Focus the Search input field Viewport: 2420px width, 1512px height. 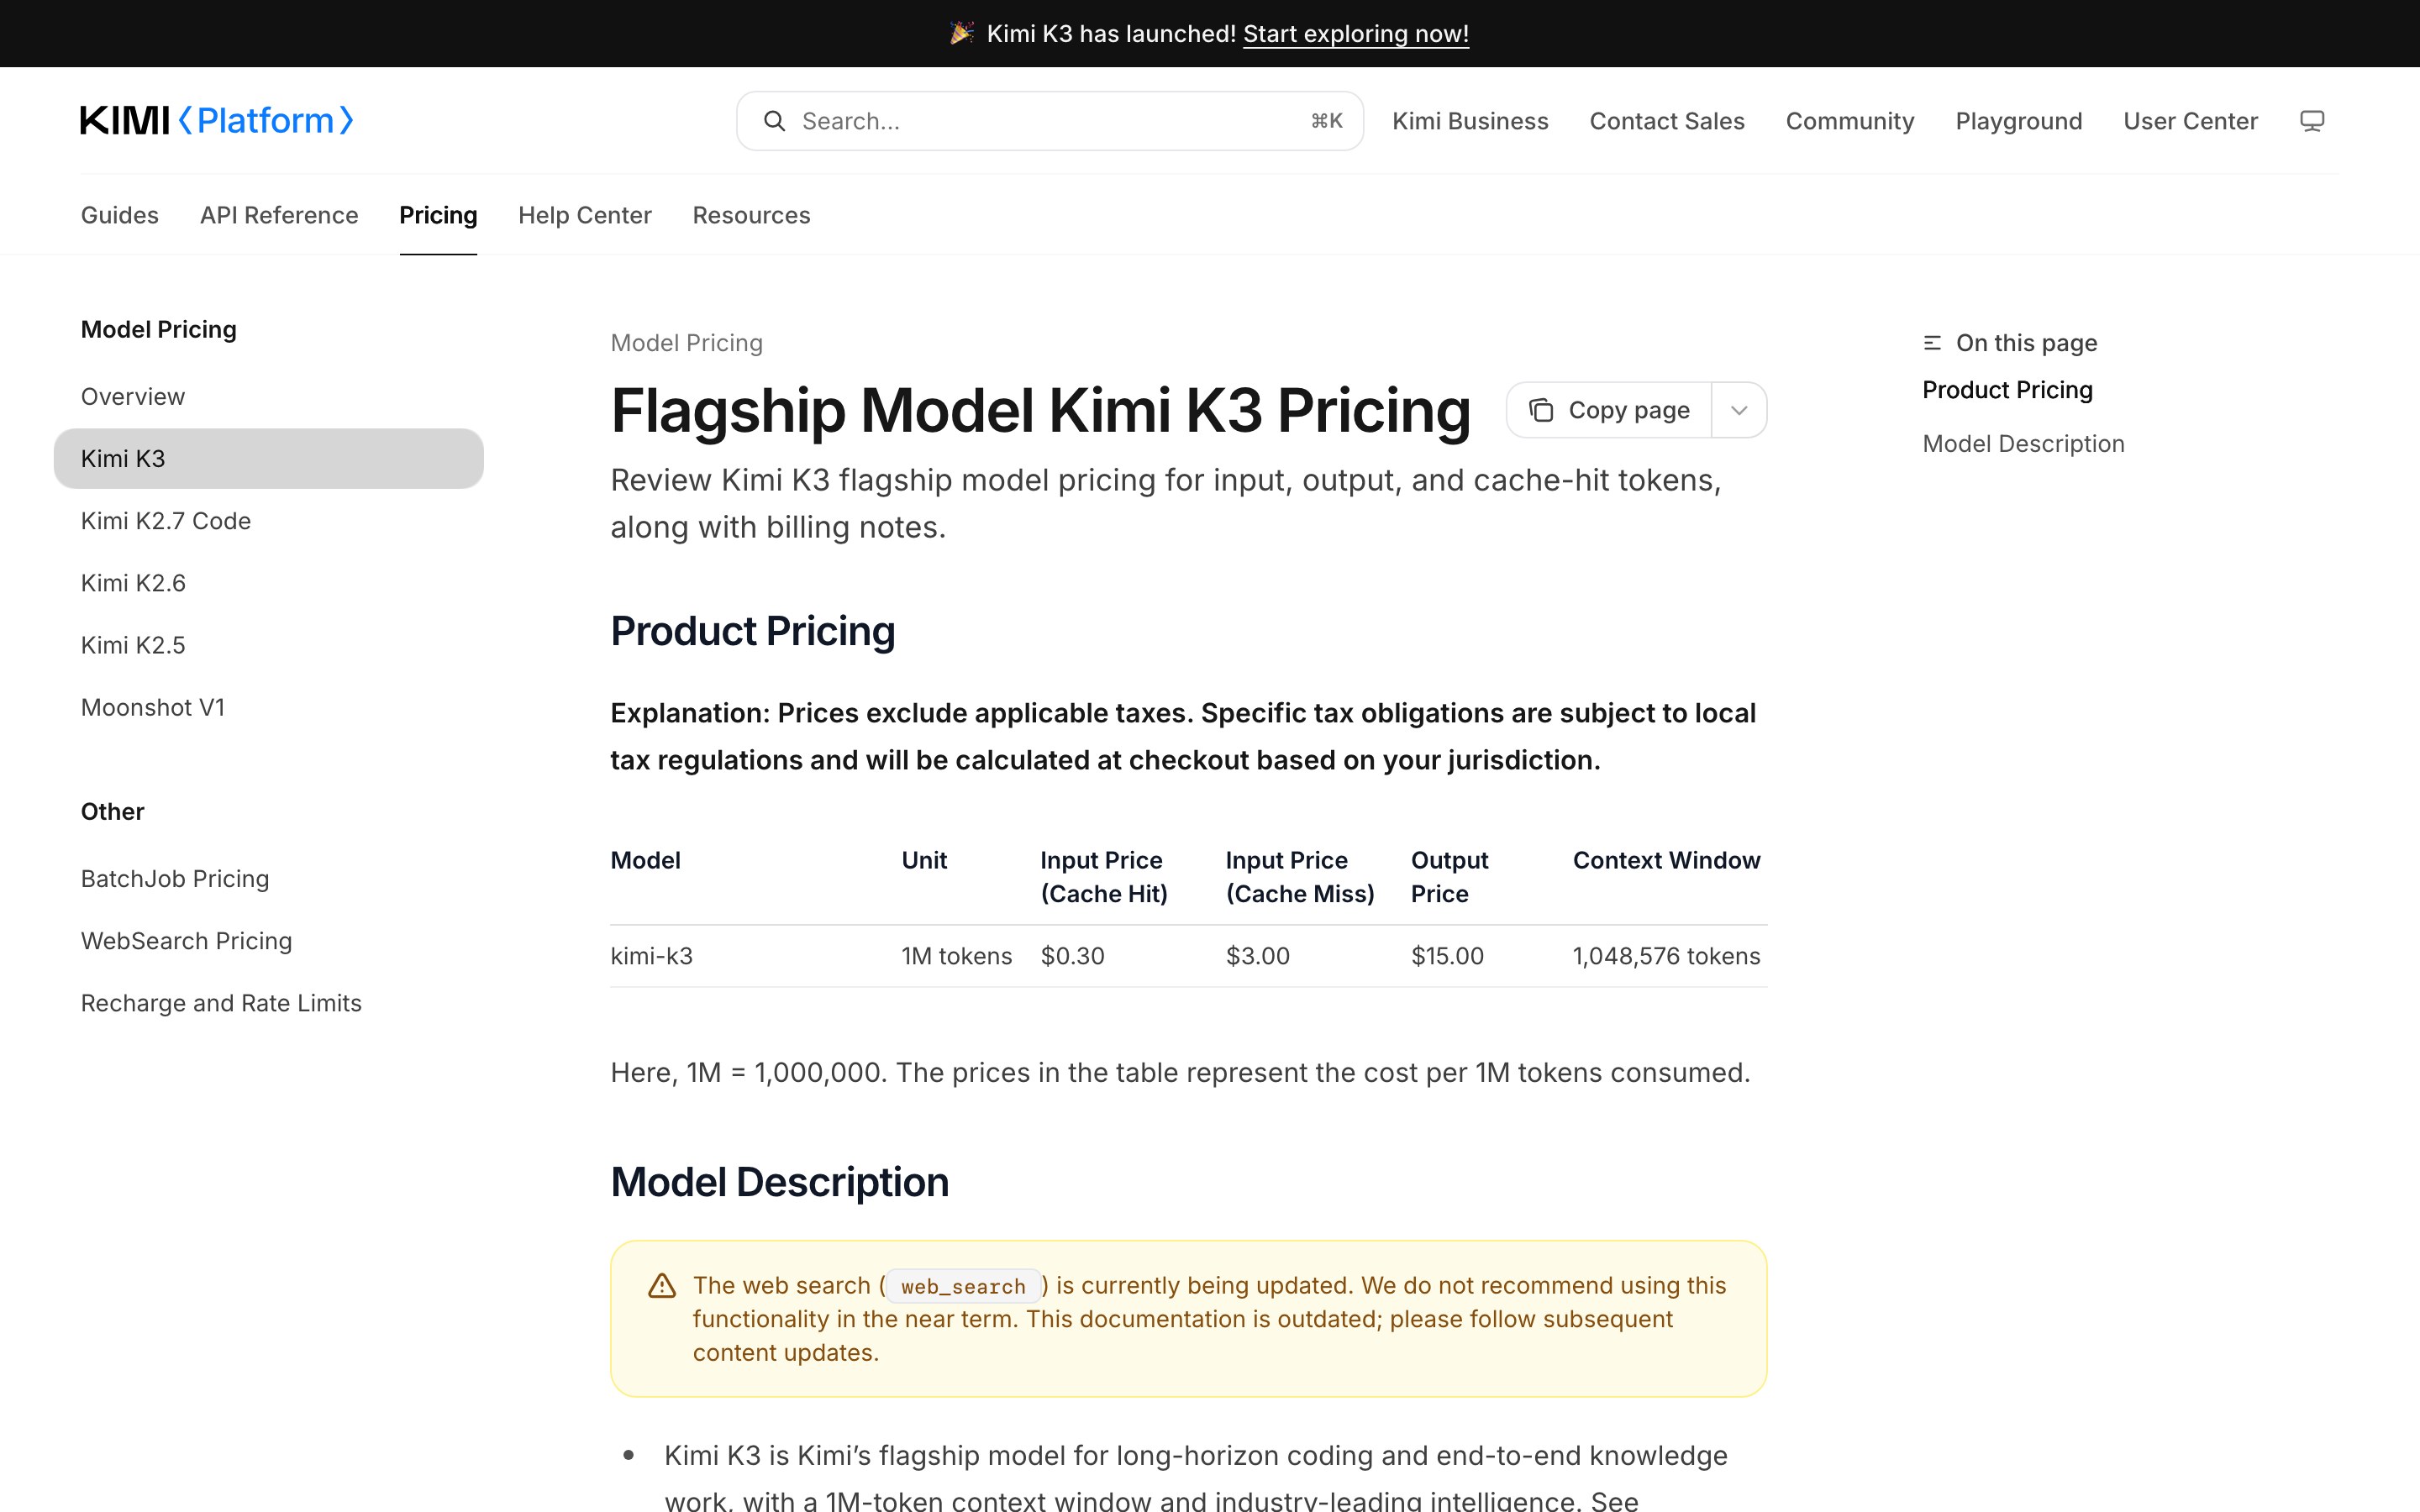coord(1050,121)
